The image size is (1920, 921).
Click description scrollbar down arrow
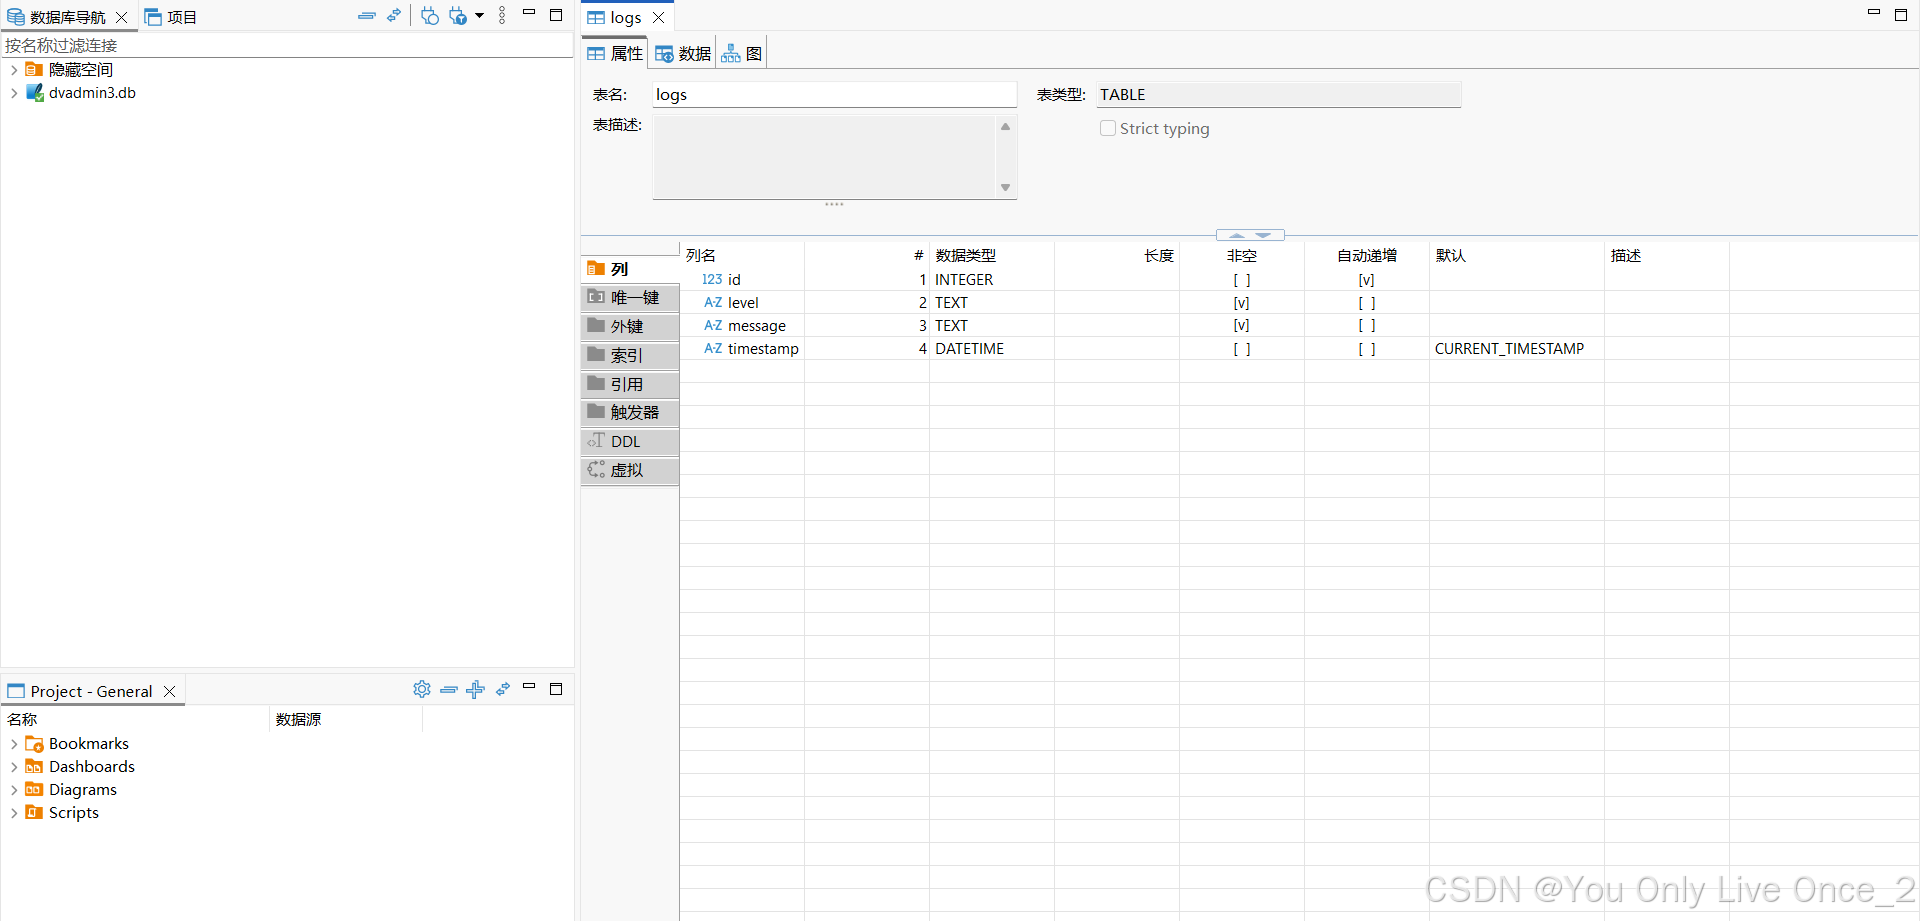coord(1006,188)
